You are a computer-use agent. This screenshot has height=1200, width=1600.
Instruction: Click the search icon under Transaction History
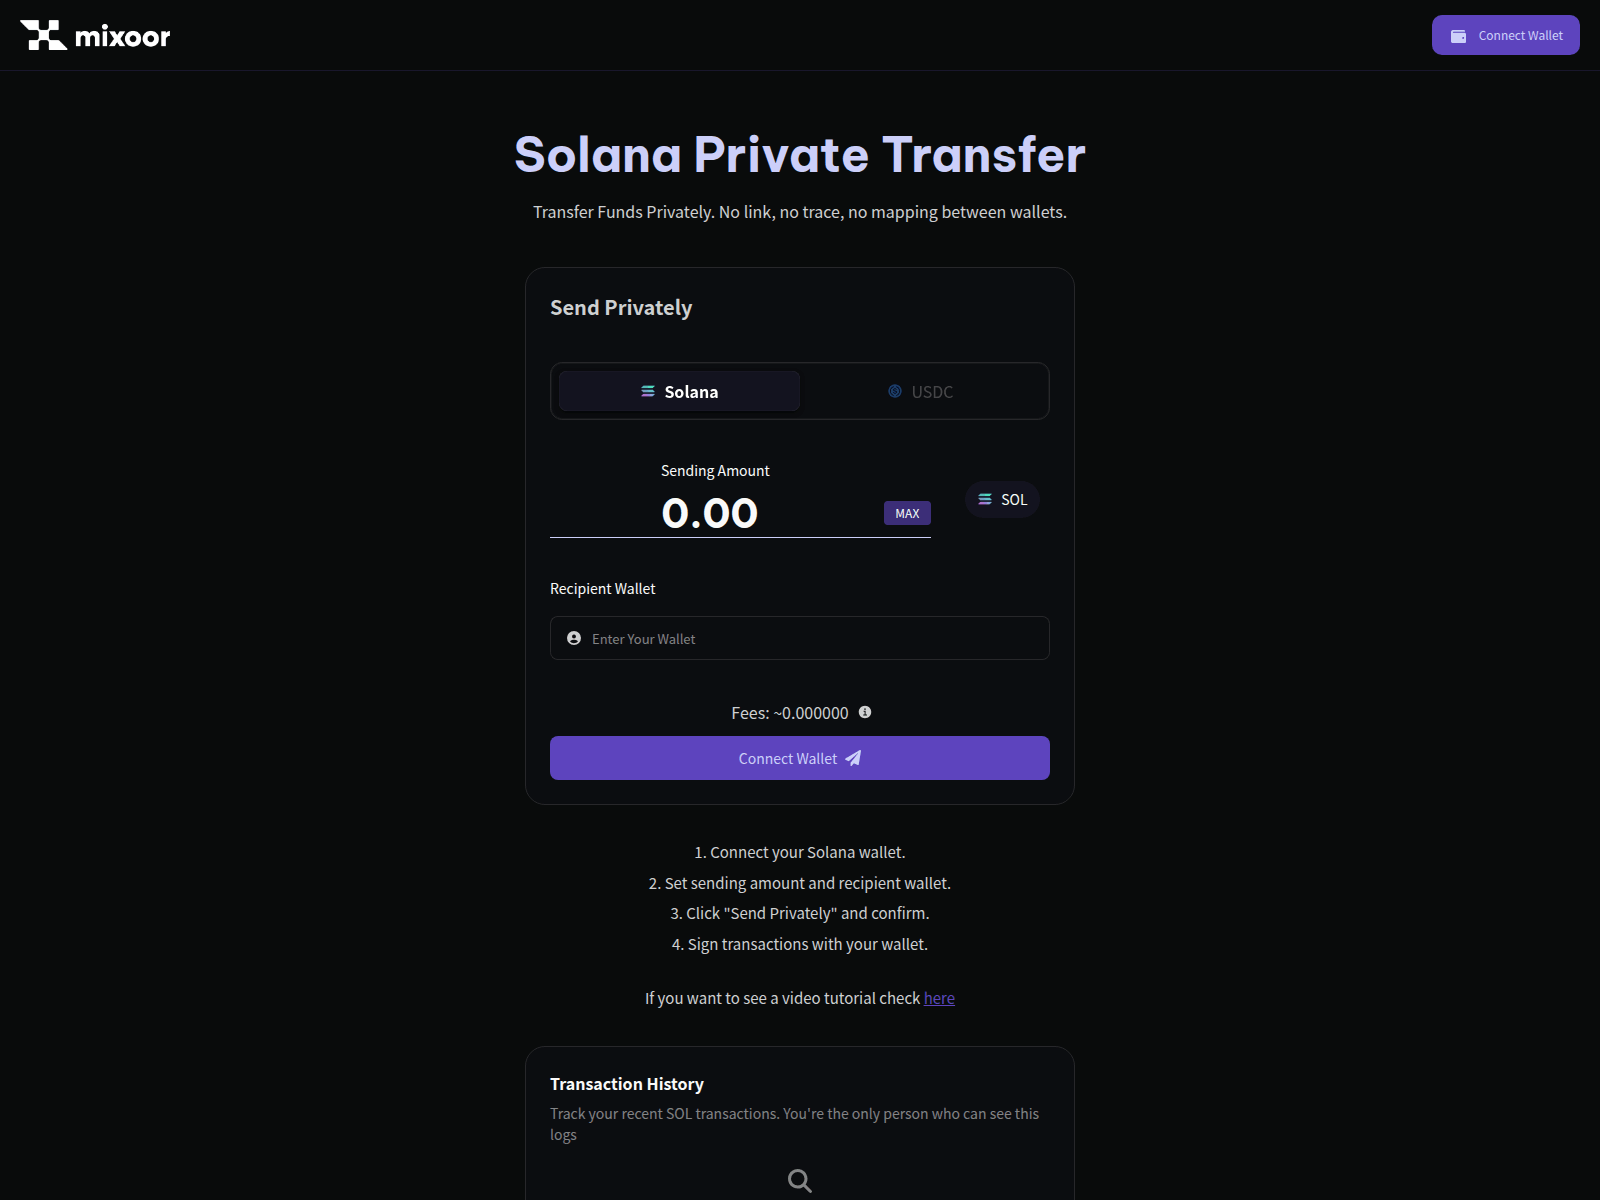click(799, 1180)
